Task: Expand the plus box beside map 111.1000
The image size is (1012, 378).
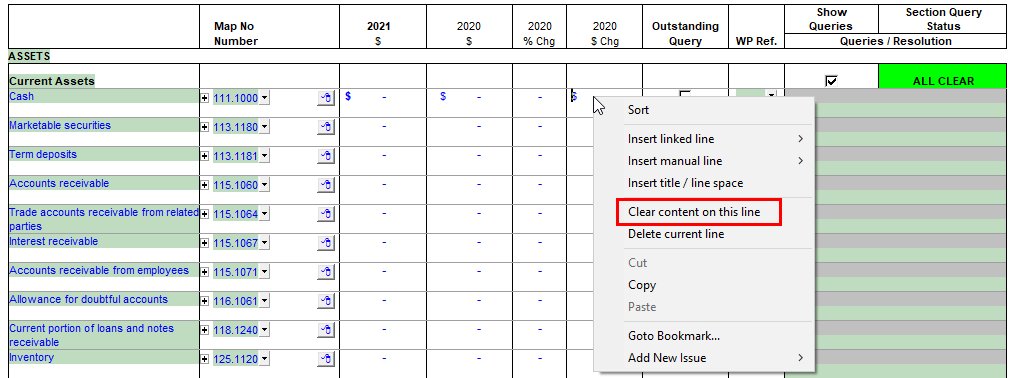Action: point(205,98)
